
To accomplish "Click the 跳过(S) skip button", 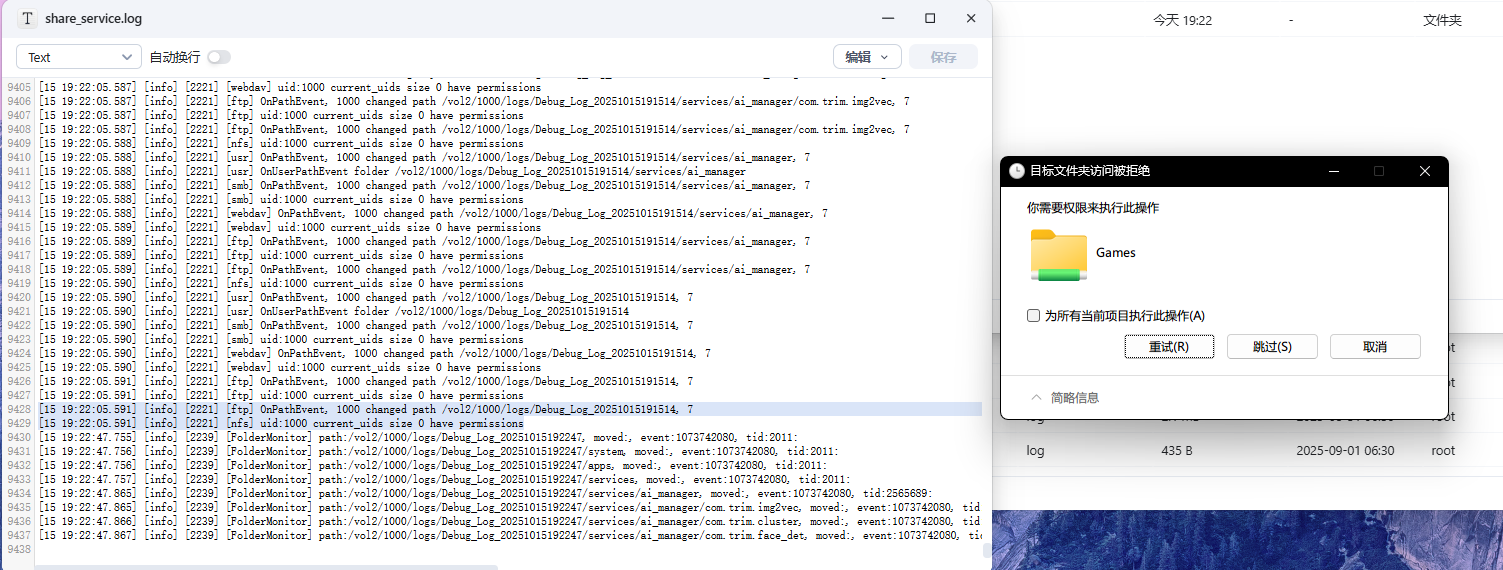I will click(x=1272, y=346).
